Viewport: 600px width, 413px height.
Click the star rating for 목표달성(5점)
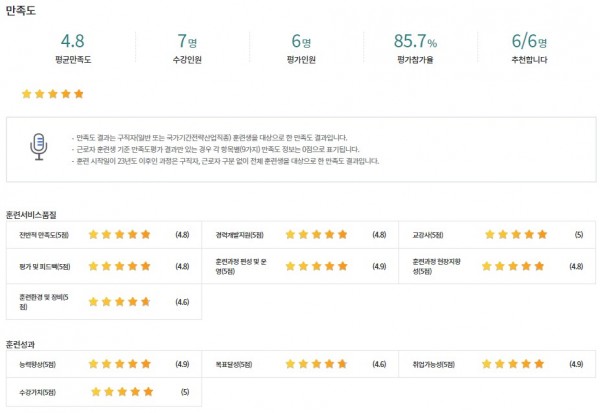[316, 364]
